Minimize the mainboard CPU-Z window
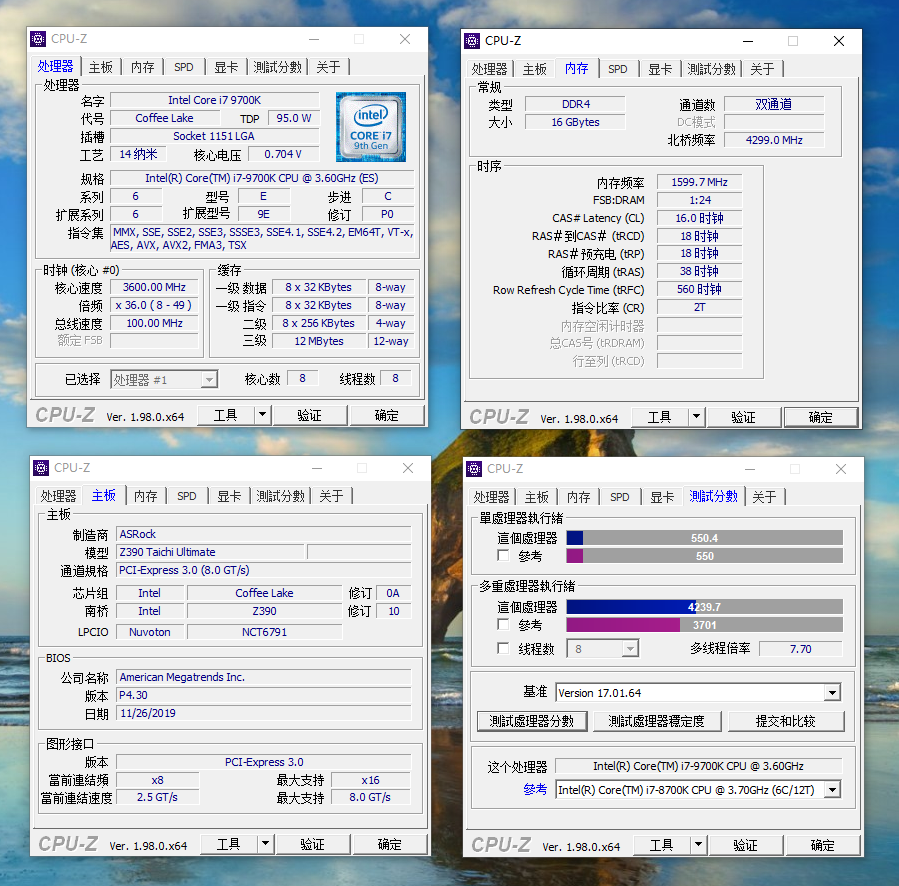The image size is (899, 886). click(x=316, y=468)
